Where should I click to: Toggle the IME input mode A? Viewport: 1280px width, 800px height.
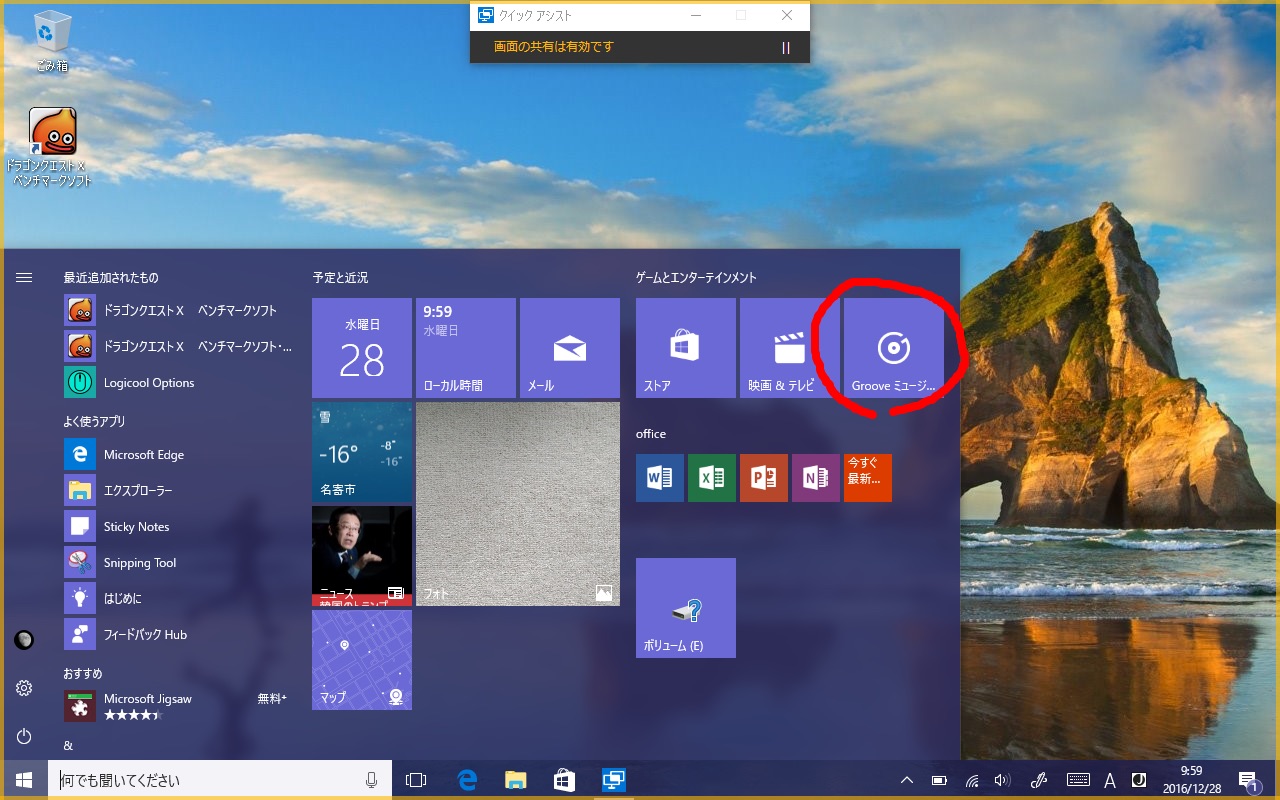[1110, 780]
